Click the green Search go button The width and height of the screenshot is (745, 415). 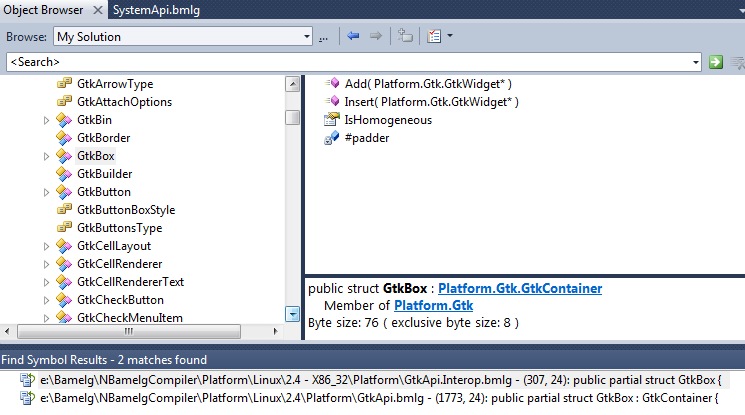click(x=715, y=62)
